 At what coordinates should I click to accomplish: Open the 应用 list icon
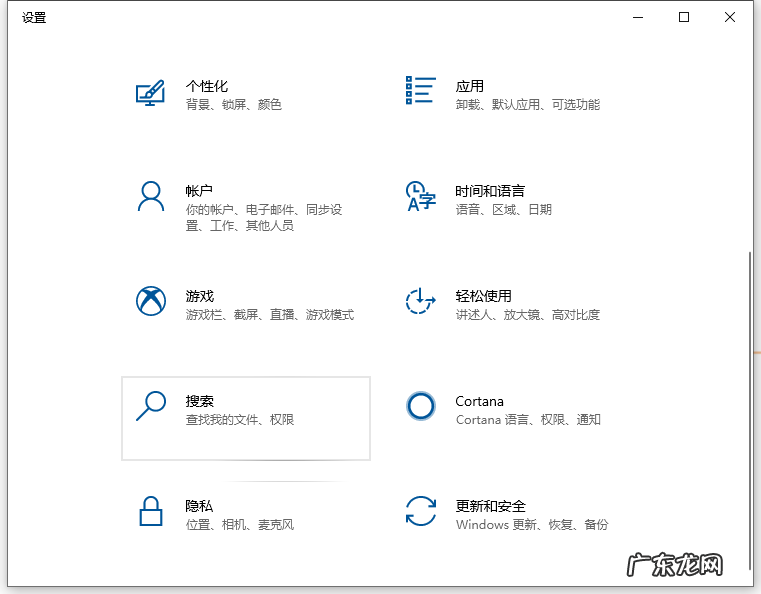(421, 90)
